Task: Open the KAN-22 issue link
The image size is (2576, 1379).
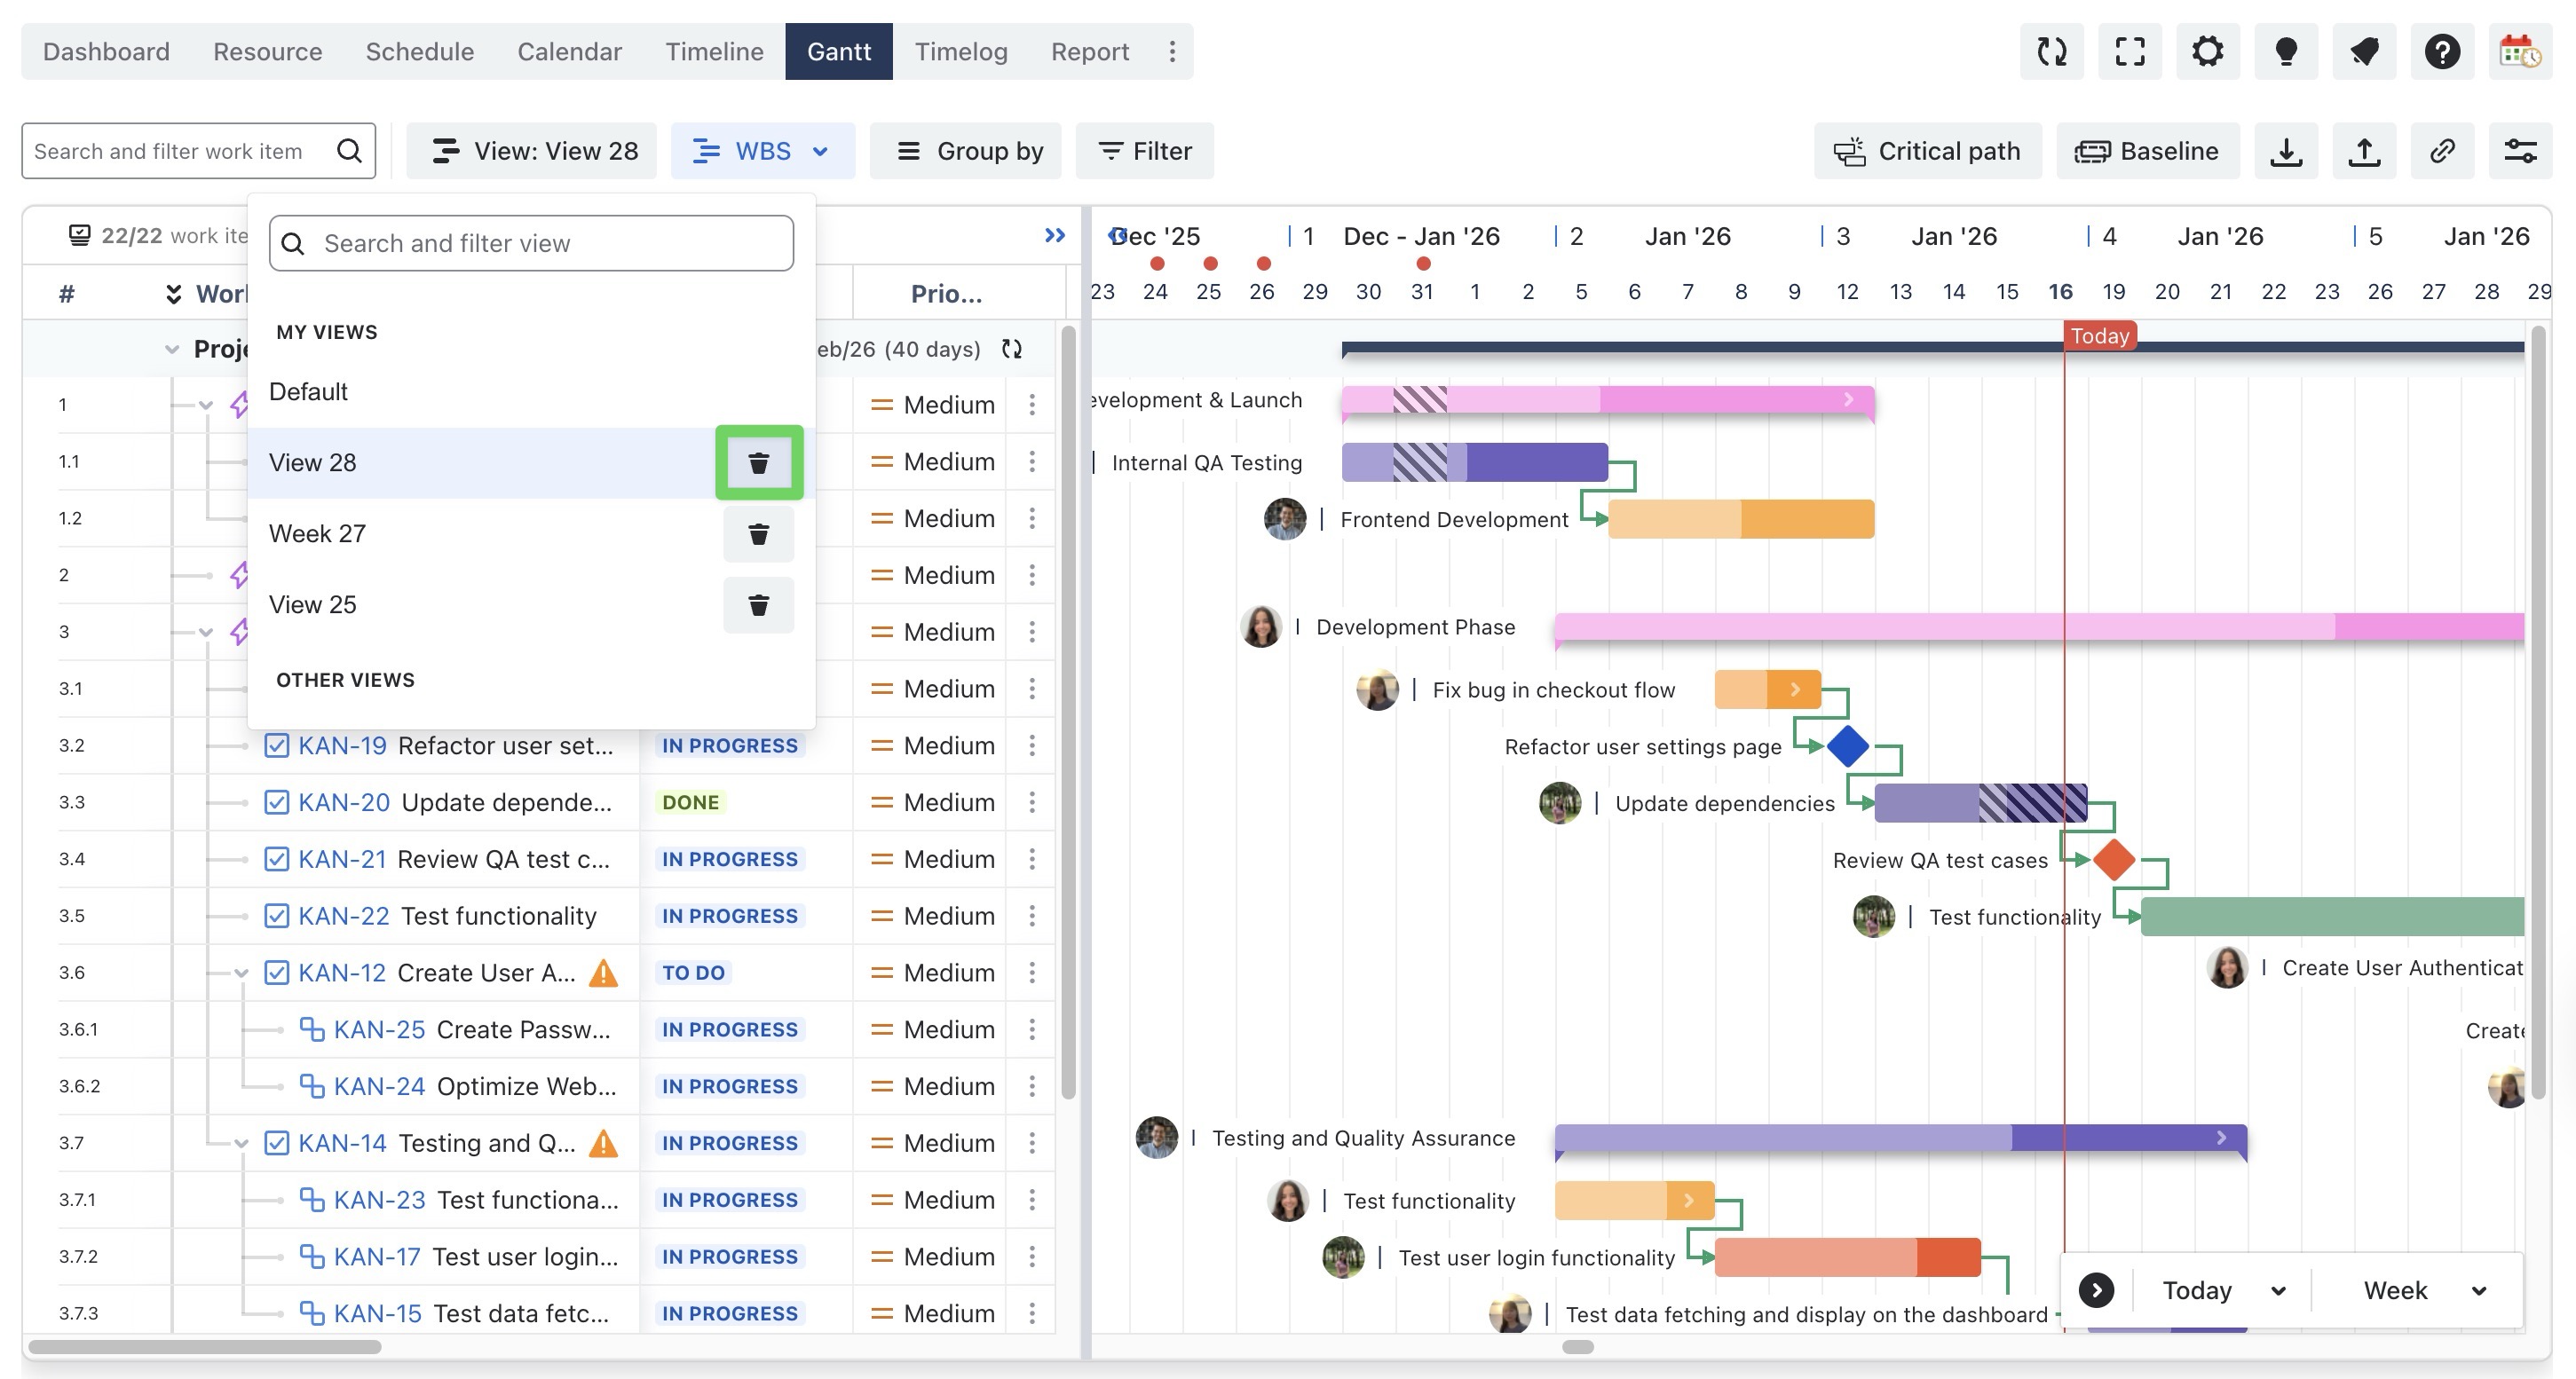Action: 343,916
